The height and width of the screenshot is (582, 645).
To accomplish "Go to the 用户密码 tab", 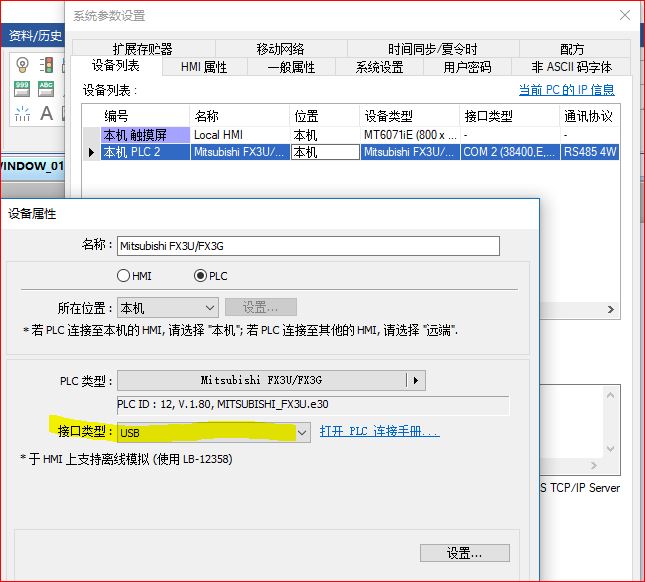I will (x=467, y=67).
